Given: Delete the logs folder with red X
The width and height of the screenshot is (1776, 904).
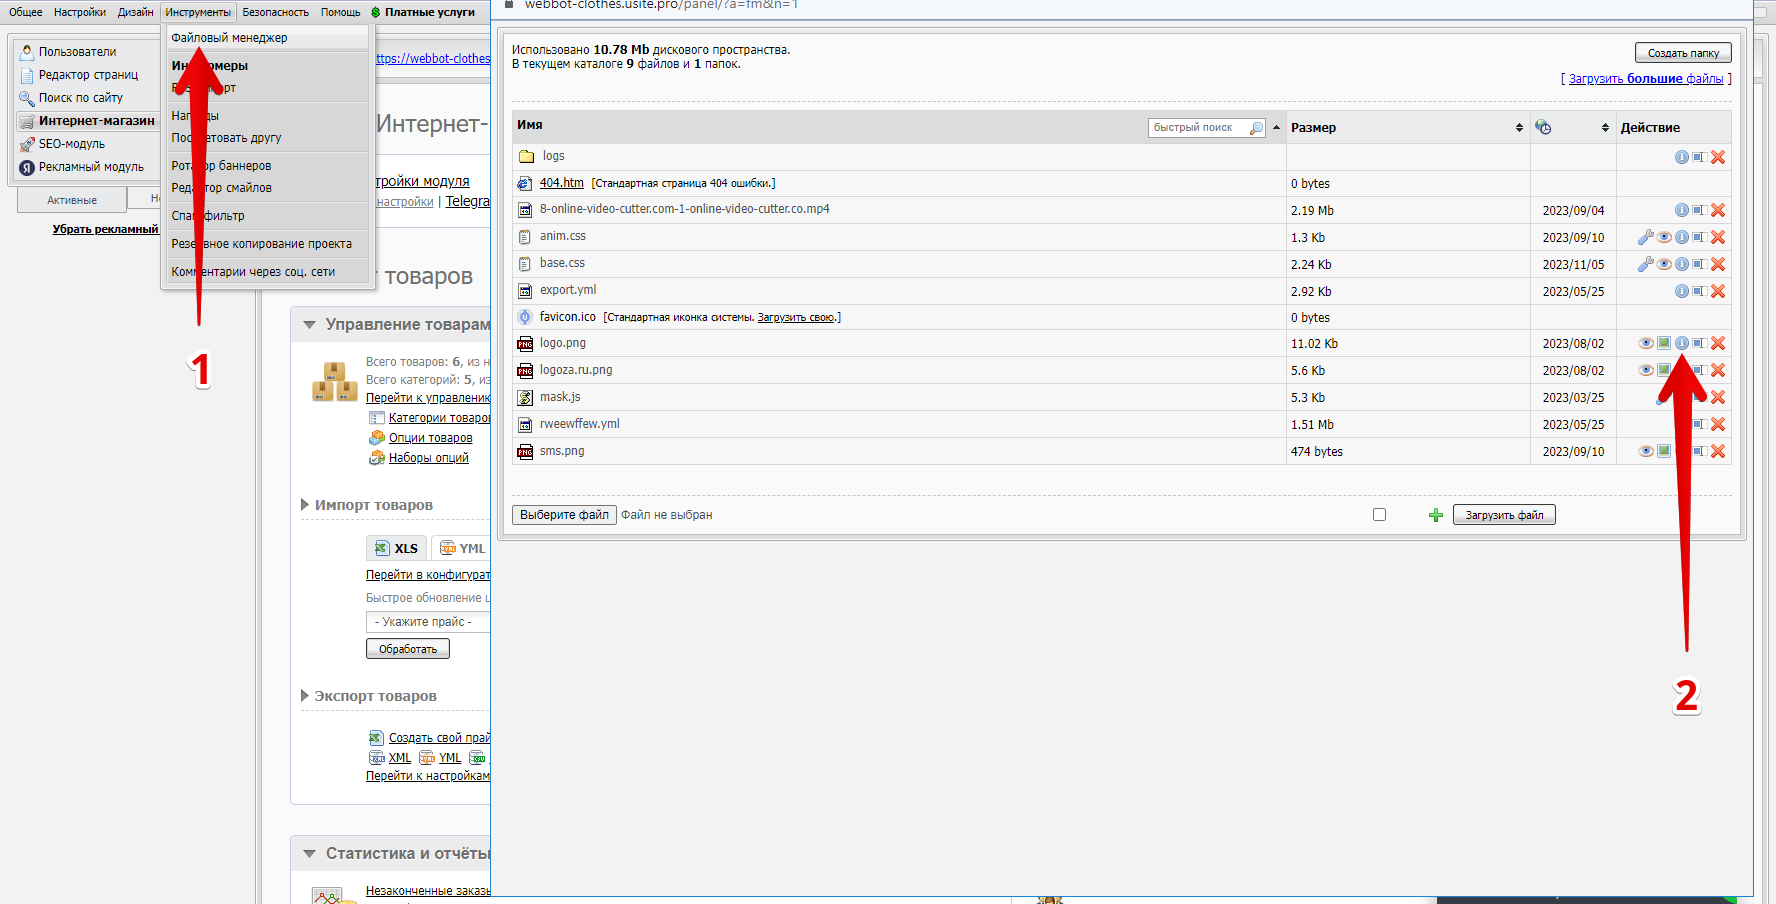Looking at the screenshot, I should click(x=1718, y=157).
